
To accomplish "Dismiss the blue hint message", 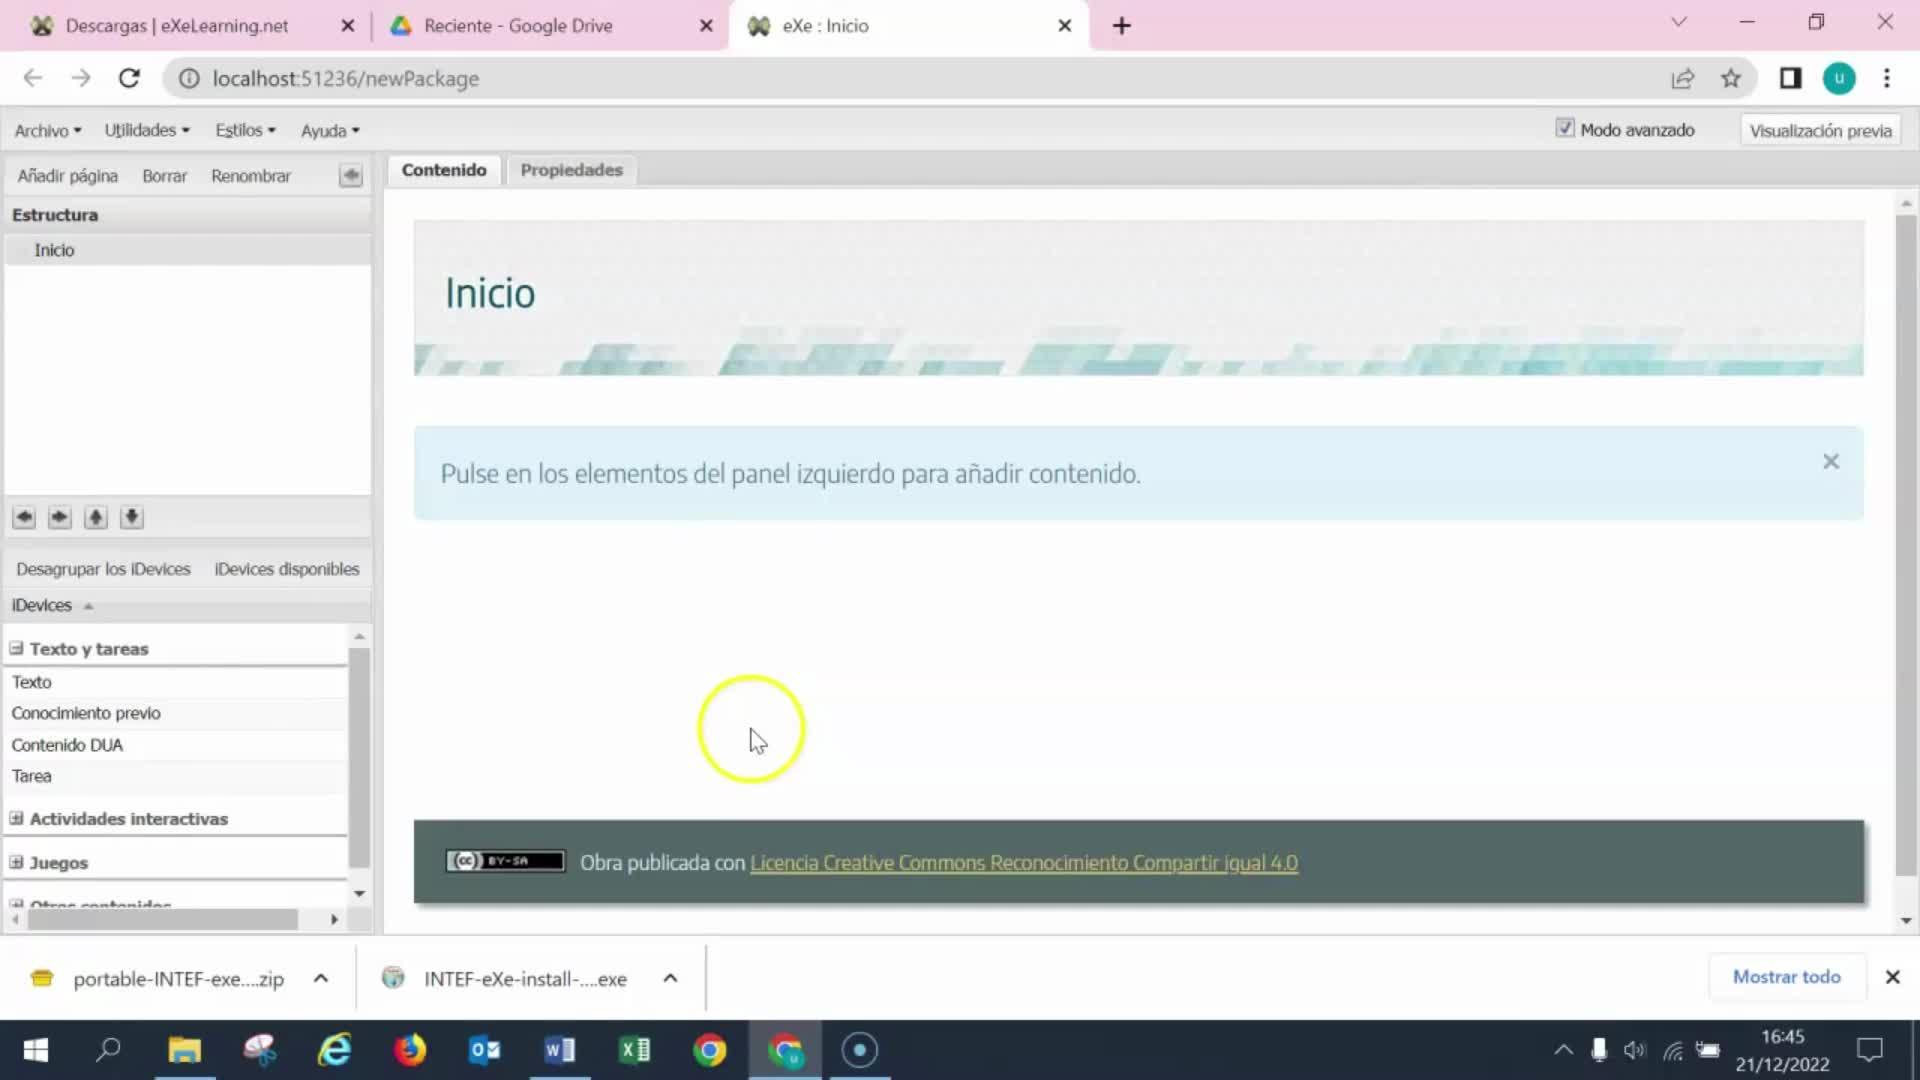I will tap(1830, 461).
